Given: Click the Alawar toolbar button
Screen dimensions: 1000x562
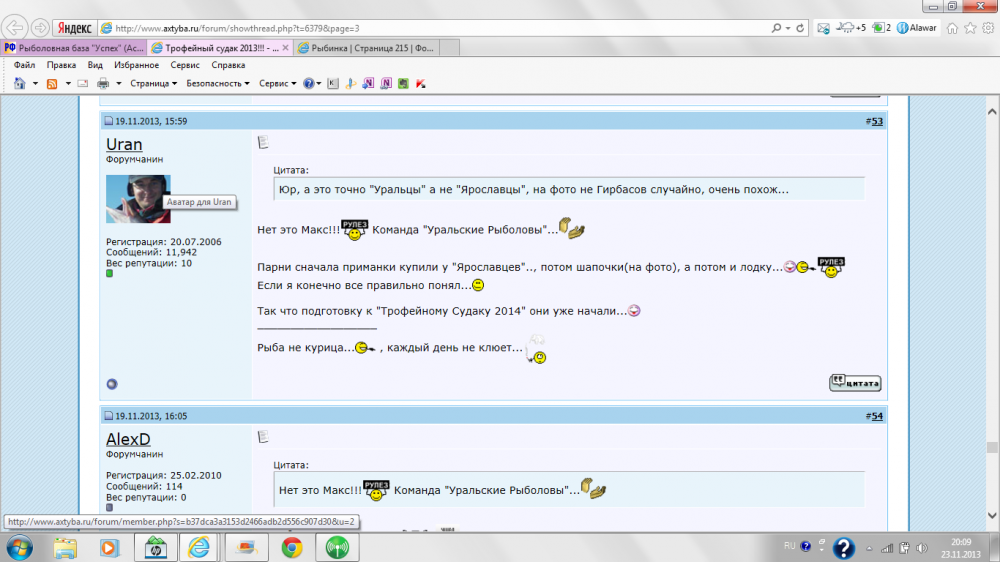Looking at the screenshot, I should pyautogui.click(x=916, y=28).
